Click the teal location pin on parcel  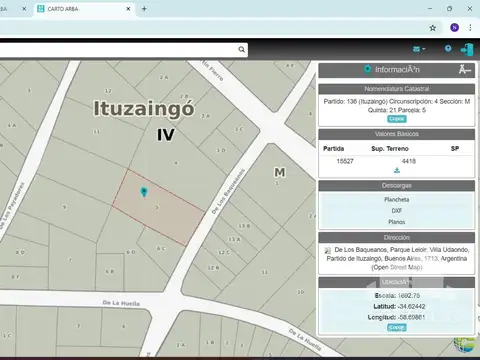pos(144,192)
